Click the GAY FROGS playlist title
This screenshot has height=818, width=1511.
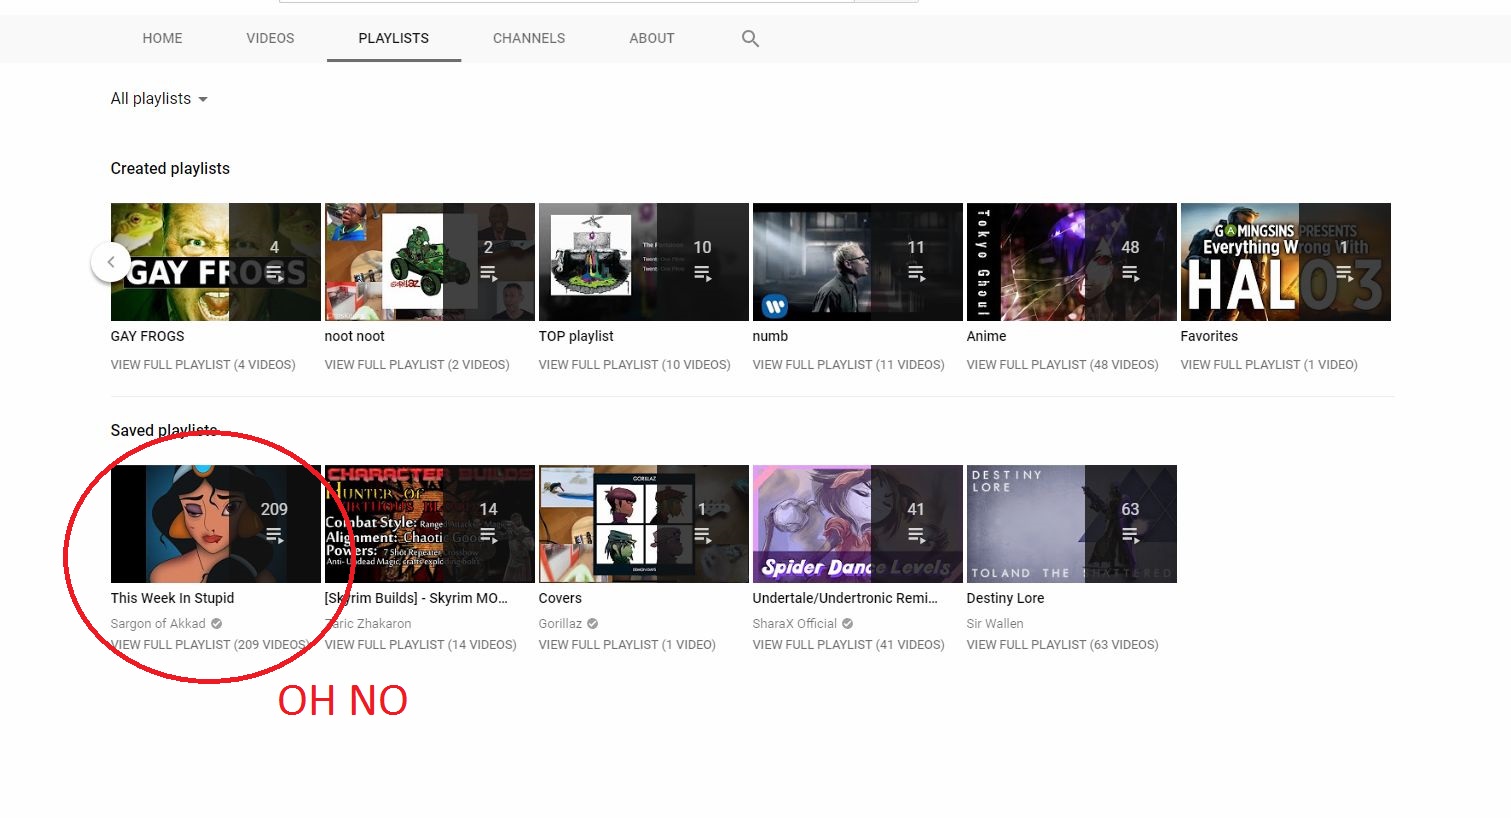(148, 337)
